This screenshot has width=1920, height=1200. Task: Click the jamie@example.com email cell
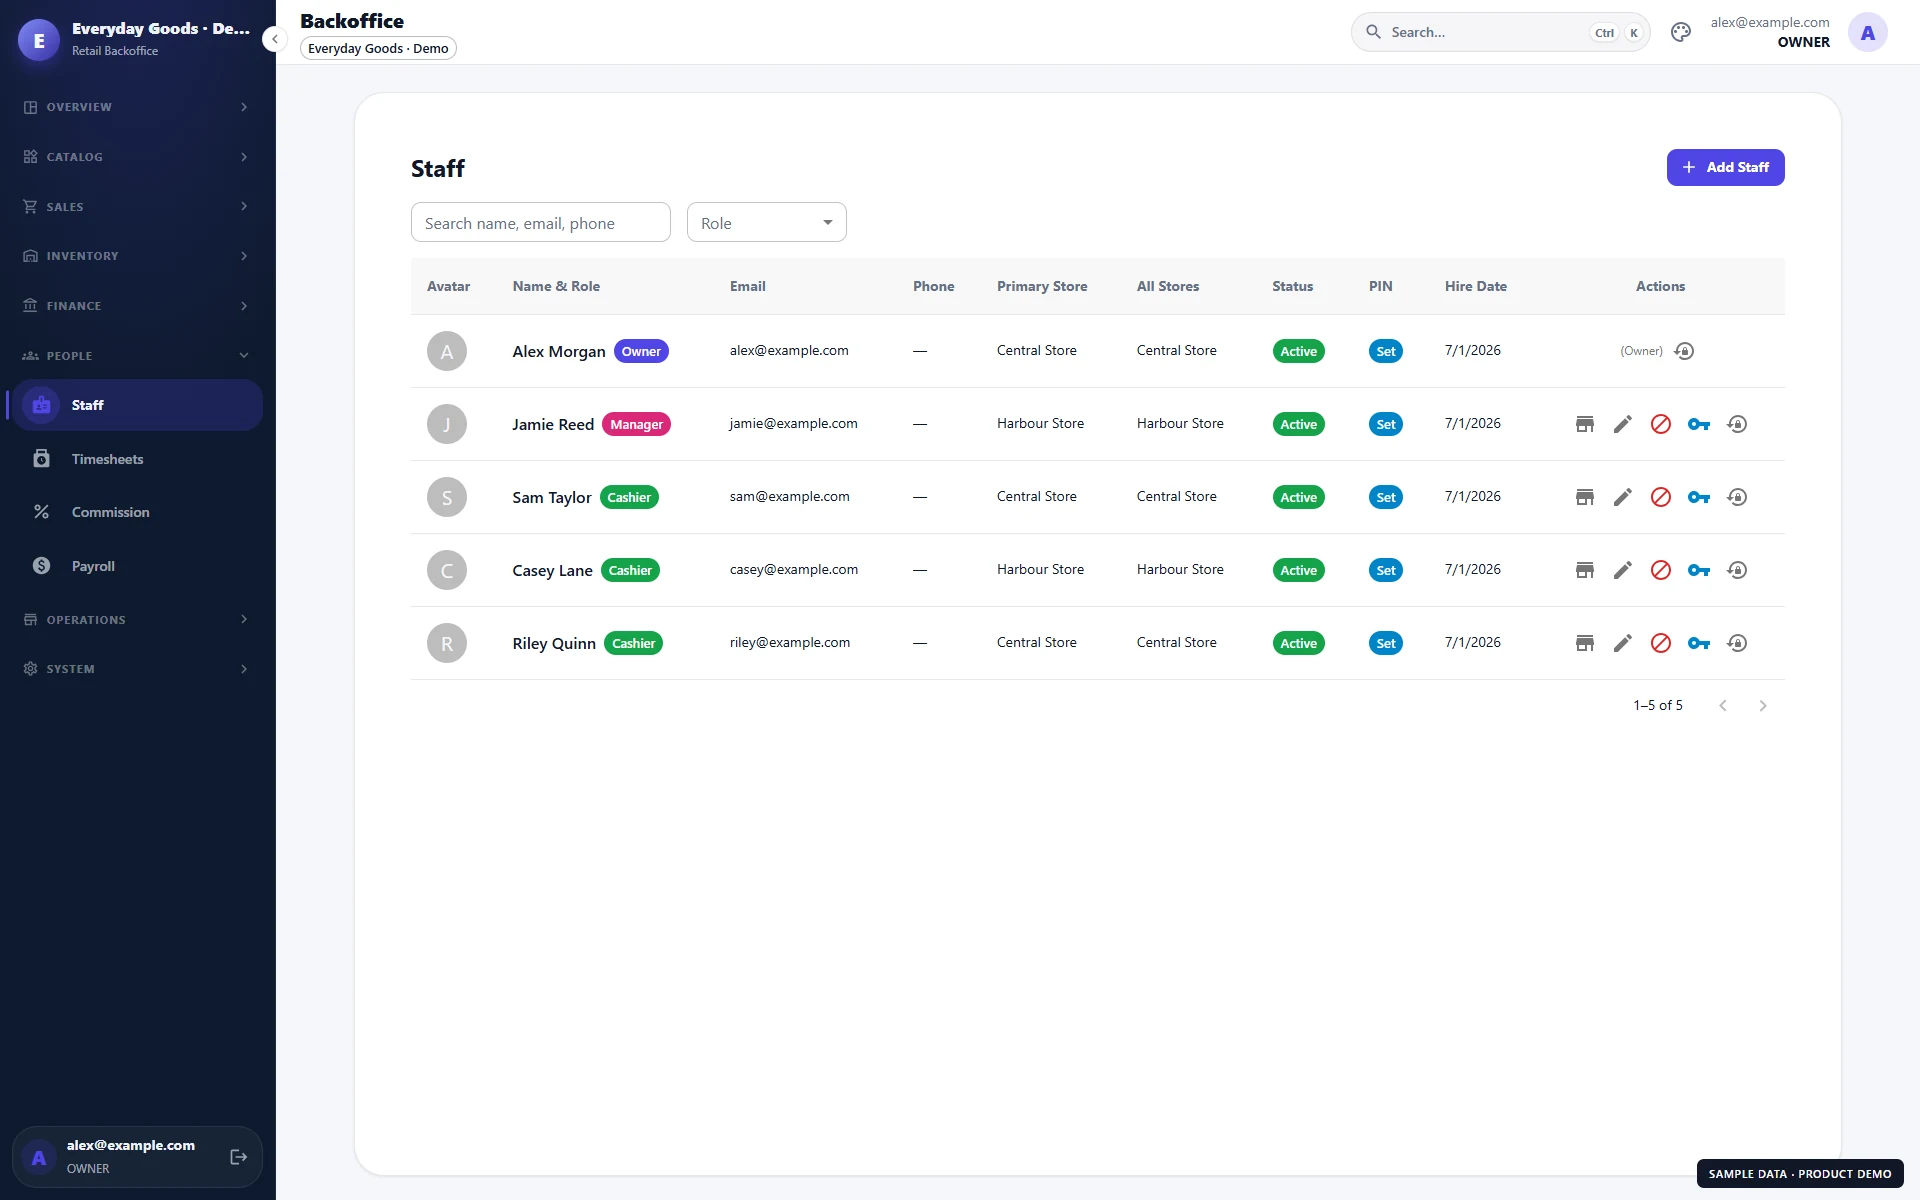[x=793, y=423]
